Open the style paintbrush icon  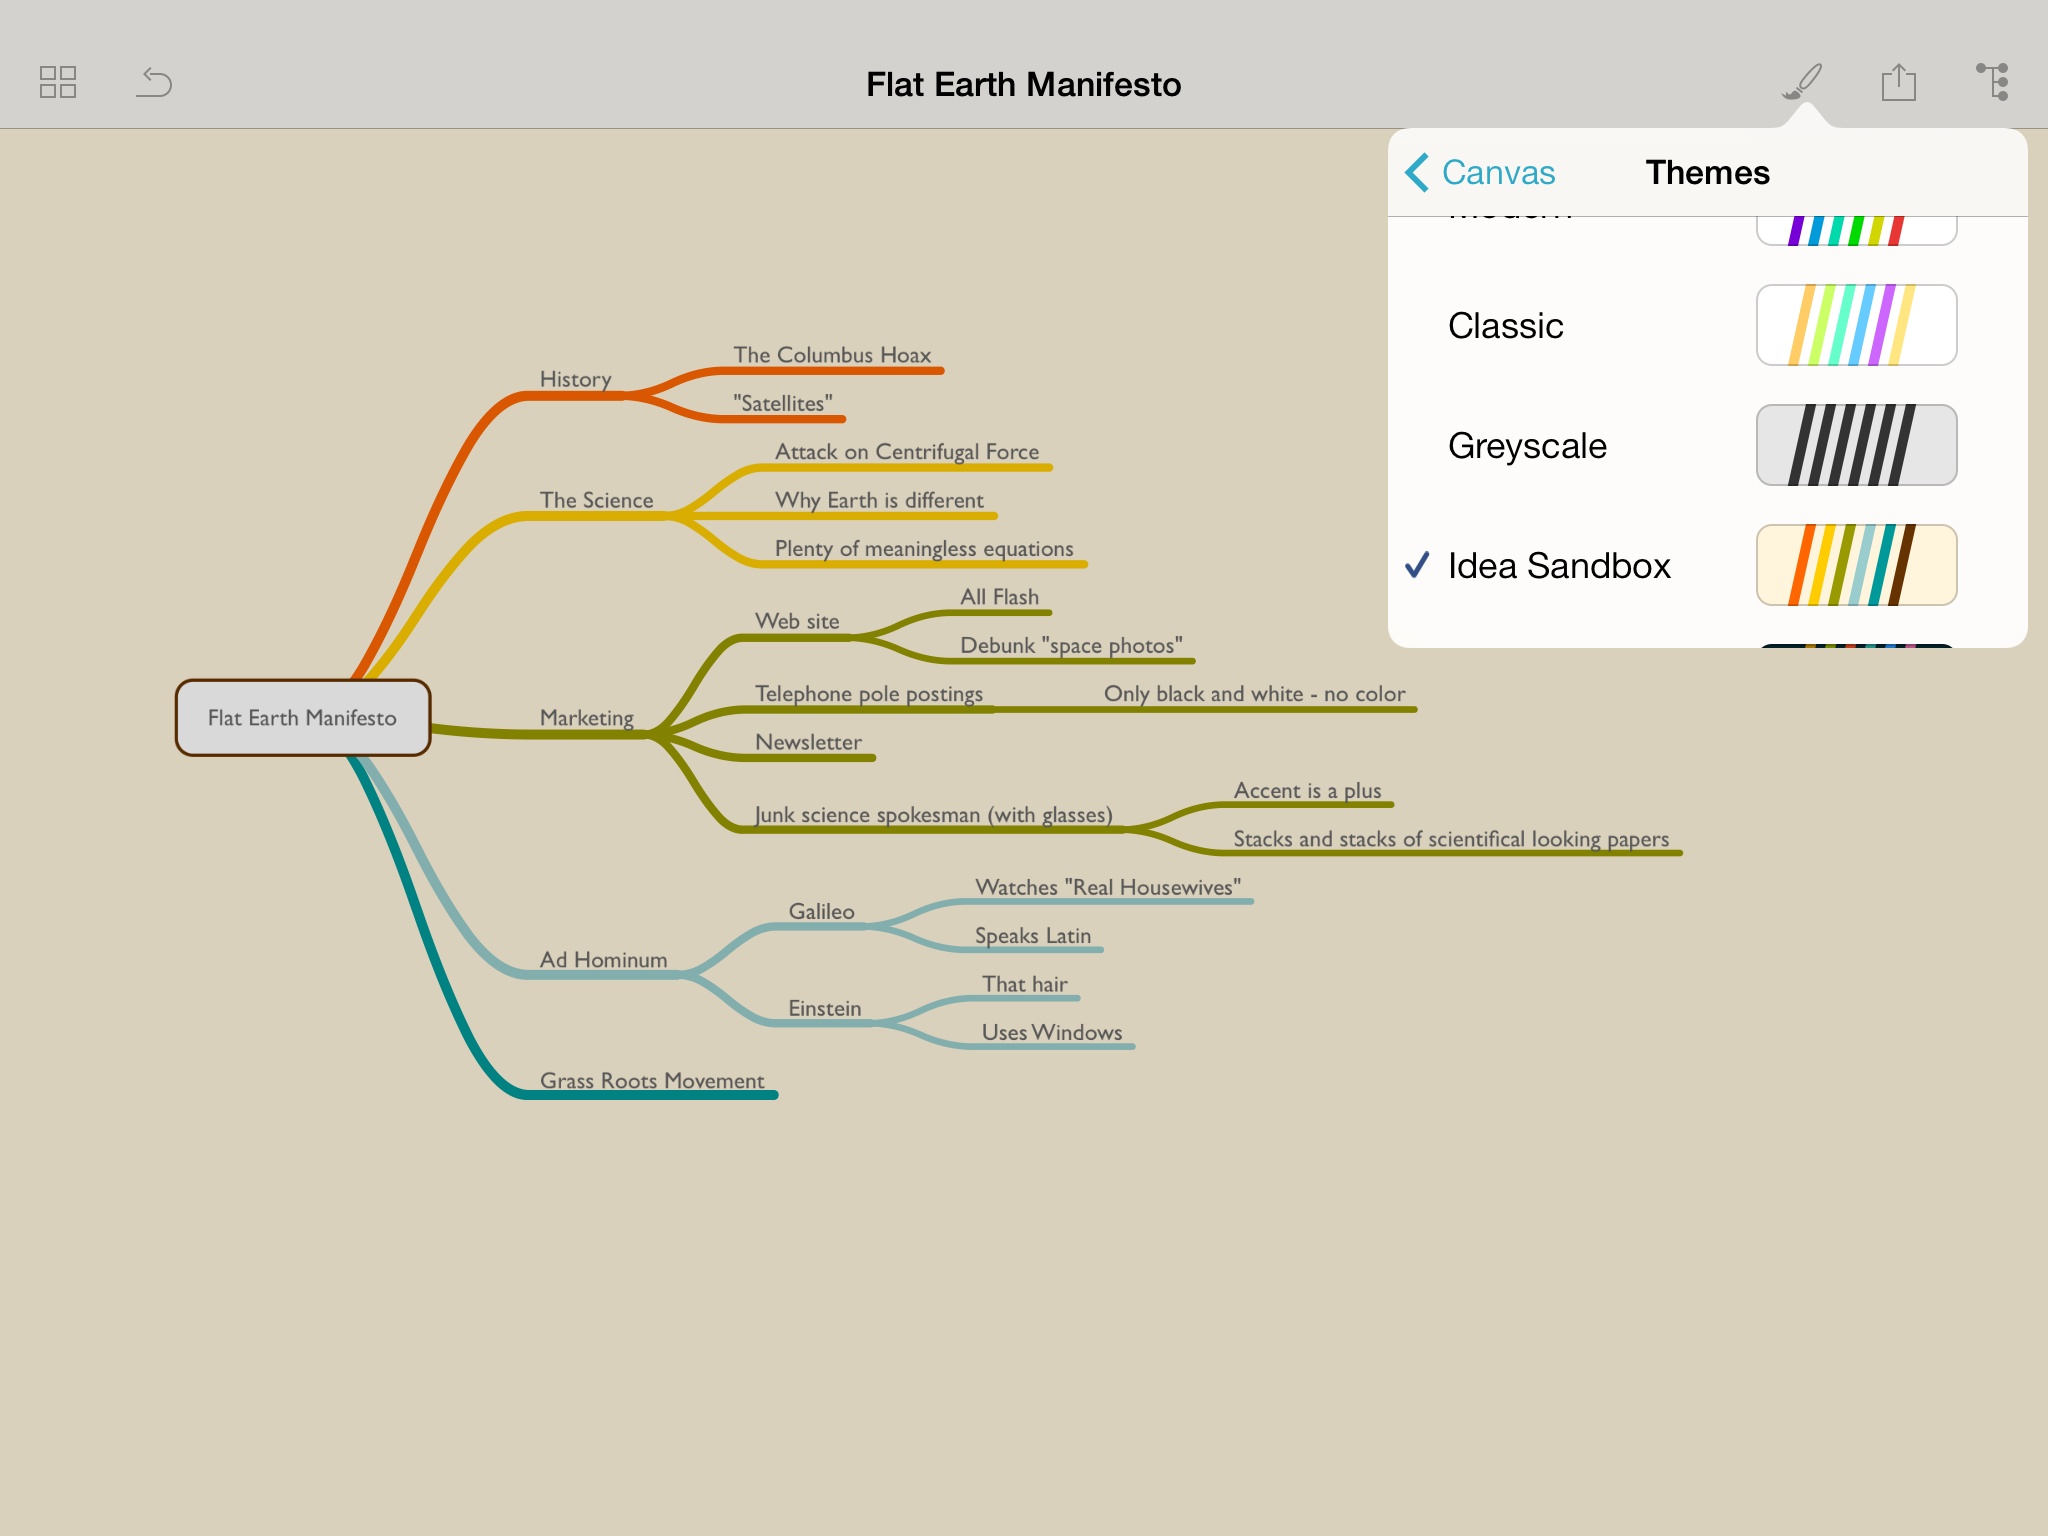tap(1802, 82)
